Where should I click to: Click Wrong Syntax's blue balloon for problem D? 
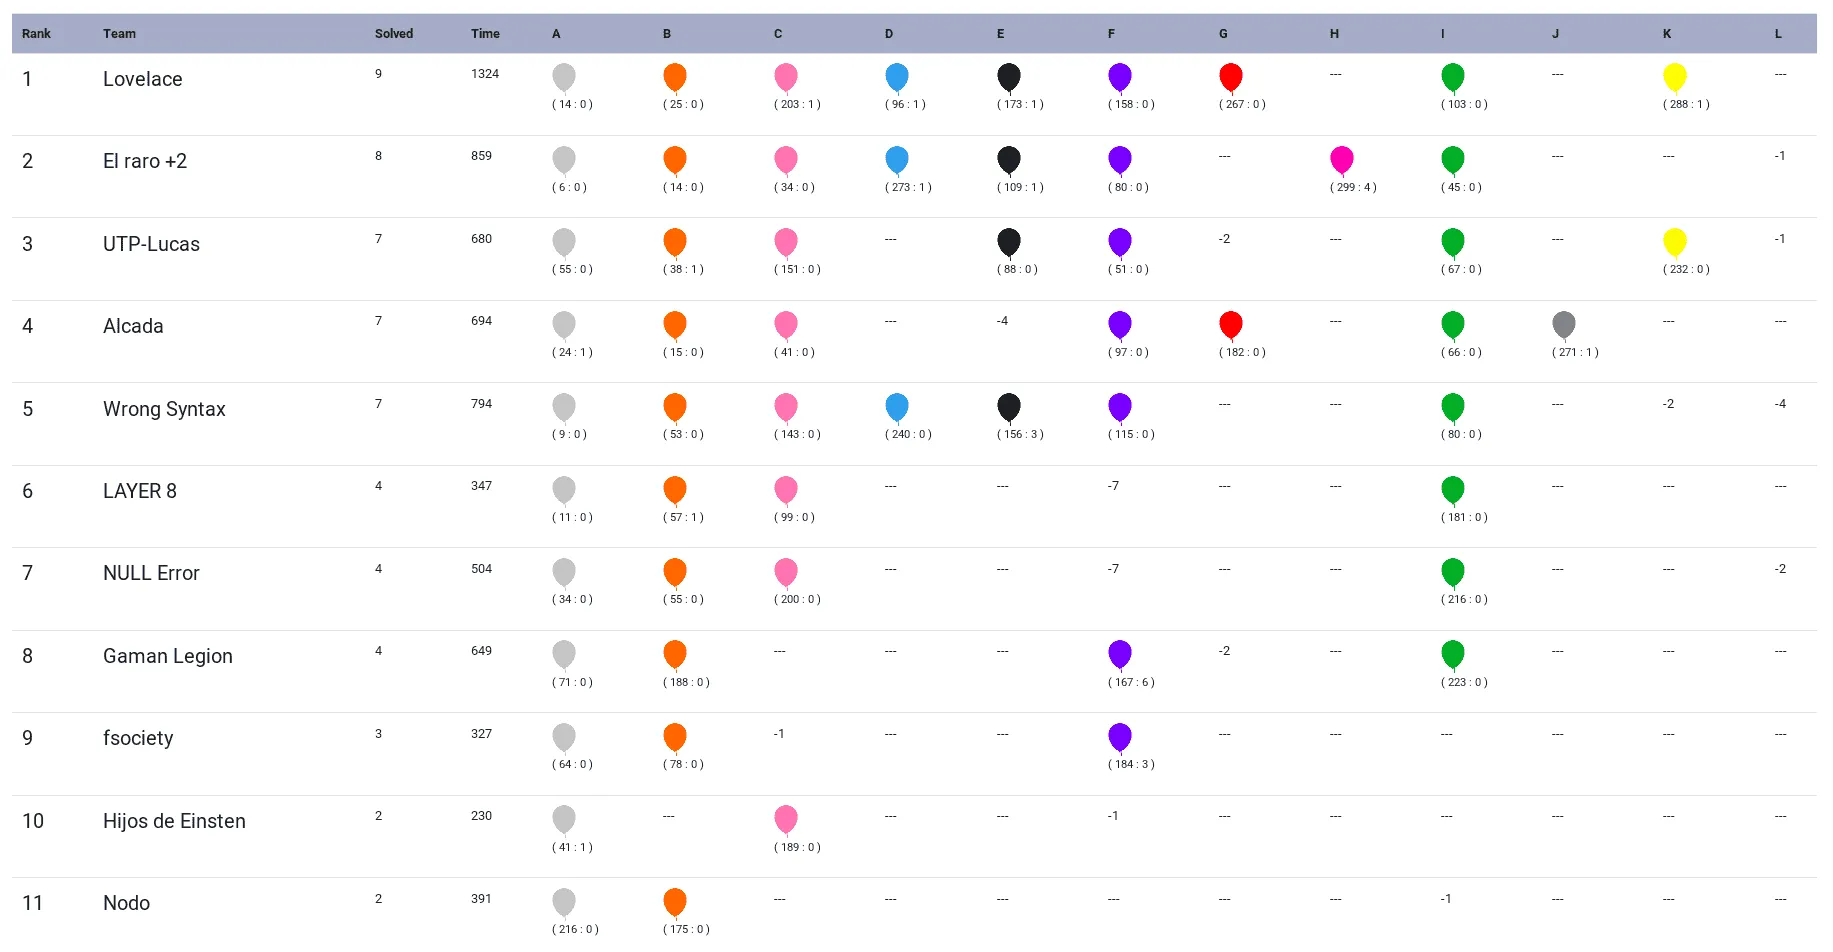(x=896, y=407)
